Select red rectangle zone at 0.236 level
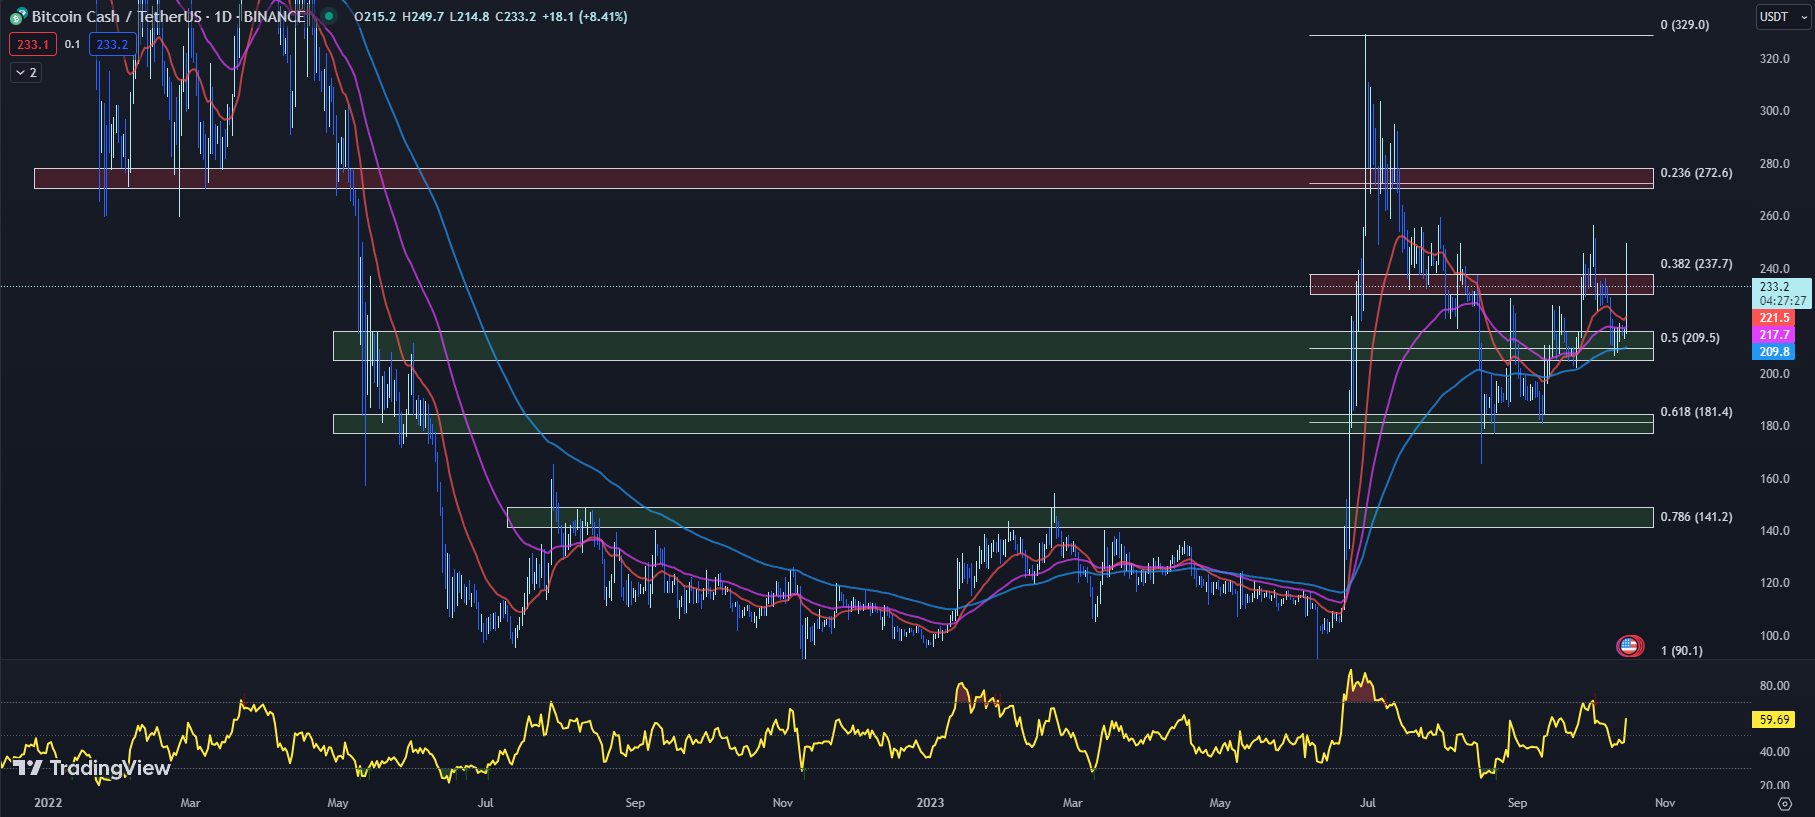 point(843,178)
